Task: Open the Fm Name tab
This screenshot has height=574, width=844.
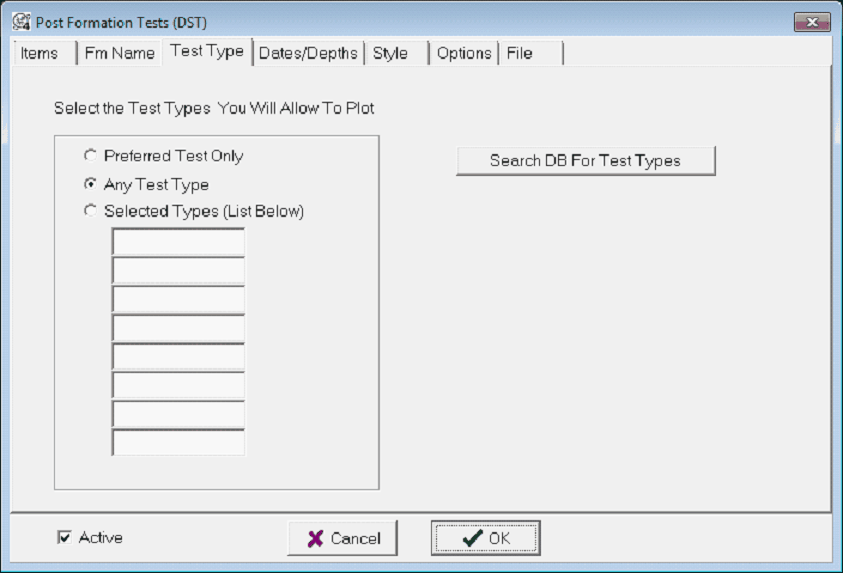Action: [120, 54]
